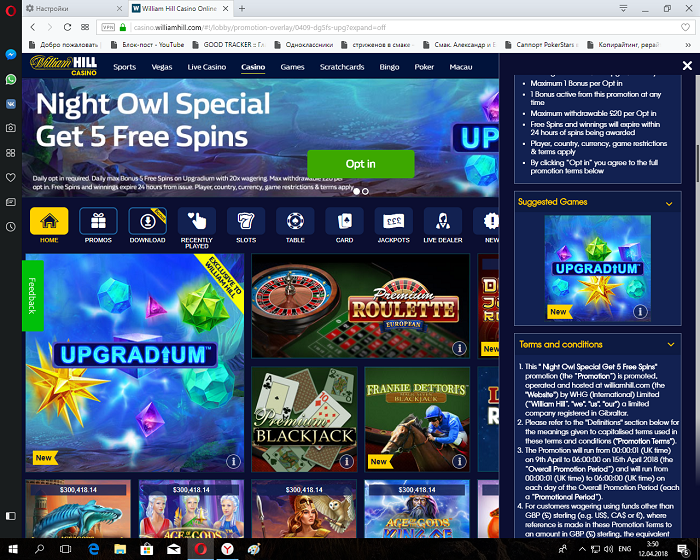Open the Easy Setup menu icon
Screen dimensions: 700x560
point(623,8)
